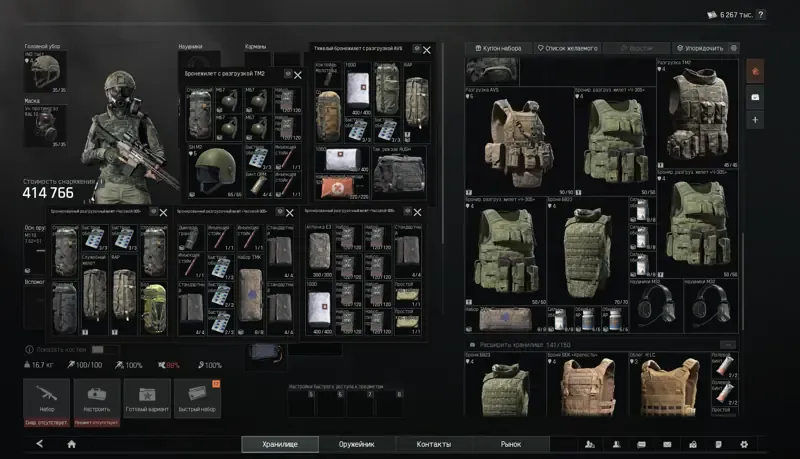Click the 16.7 кг weight indicator
Viewport: 800px width, 459px height.
[x=39, y=365]
